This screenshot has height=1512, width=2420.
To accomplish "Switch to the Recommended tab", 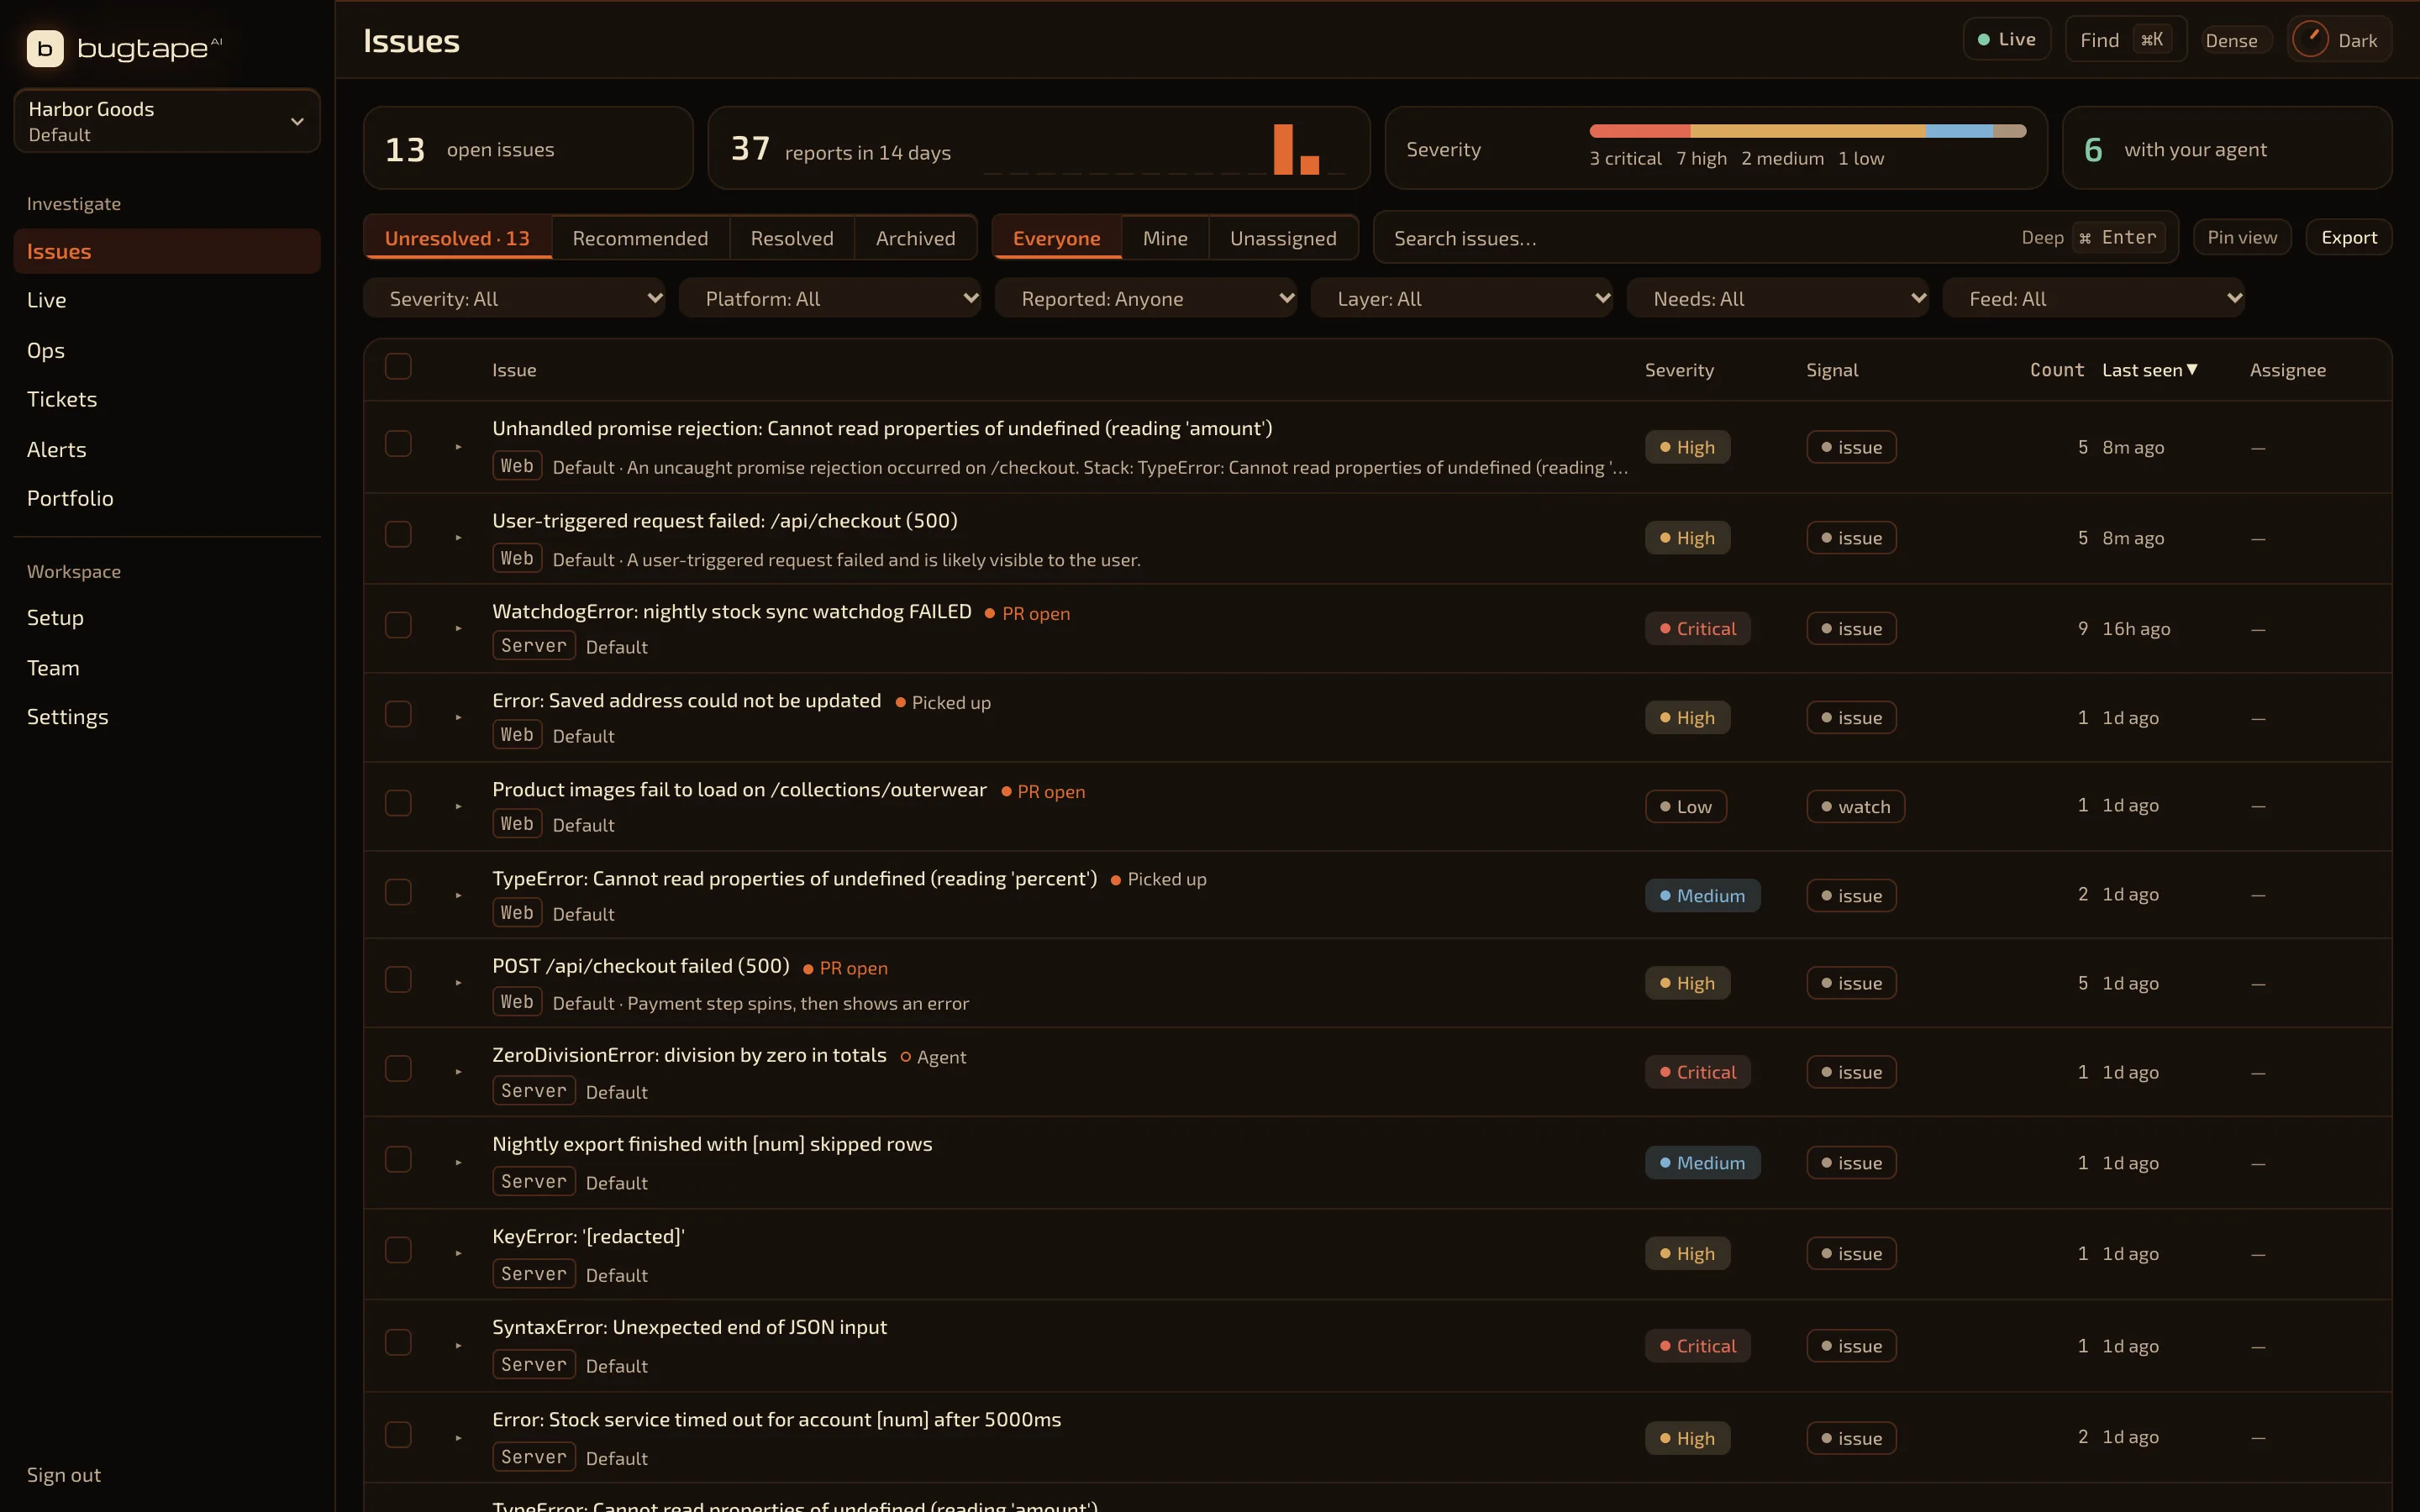I will [x=640, y=238].
